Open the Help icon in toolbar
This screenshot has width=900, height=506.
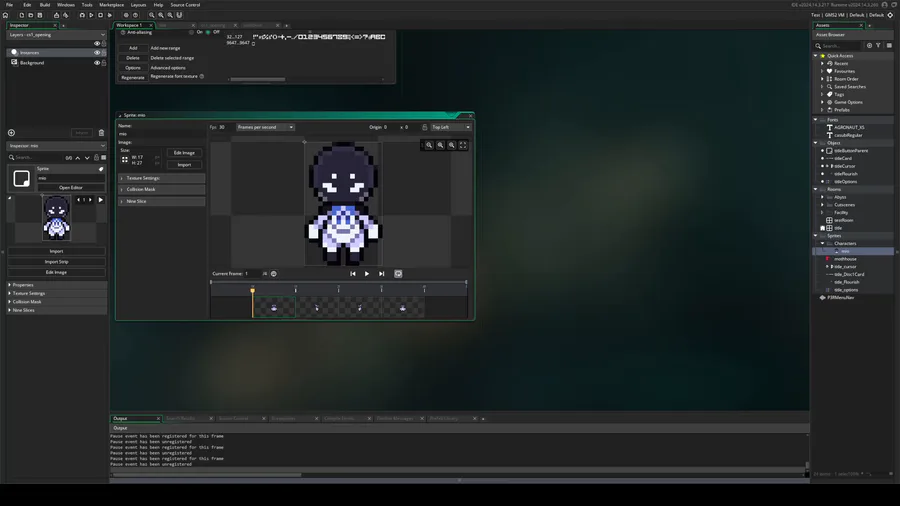(135, 15)
